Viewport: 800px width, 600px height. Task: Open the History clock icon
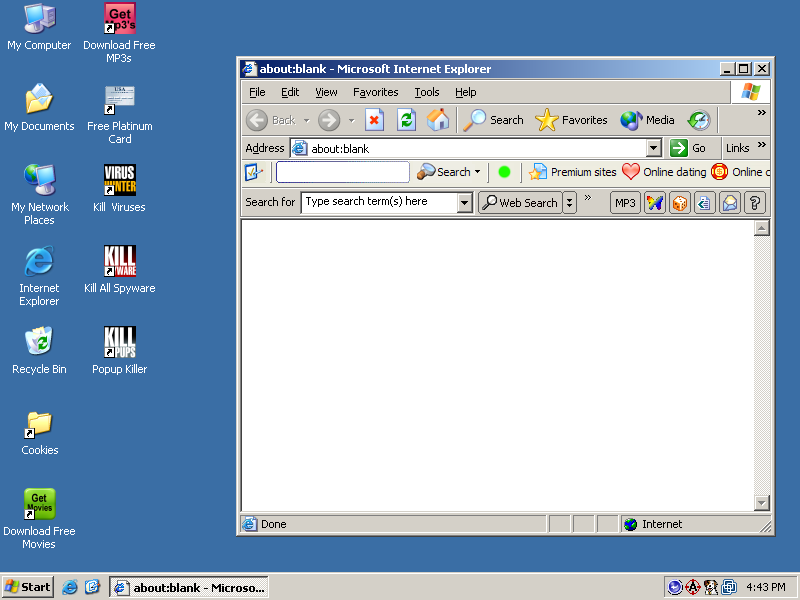coord(698,120)
